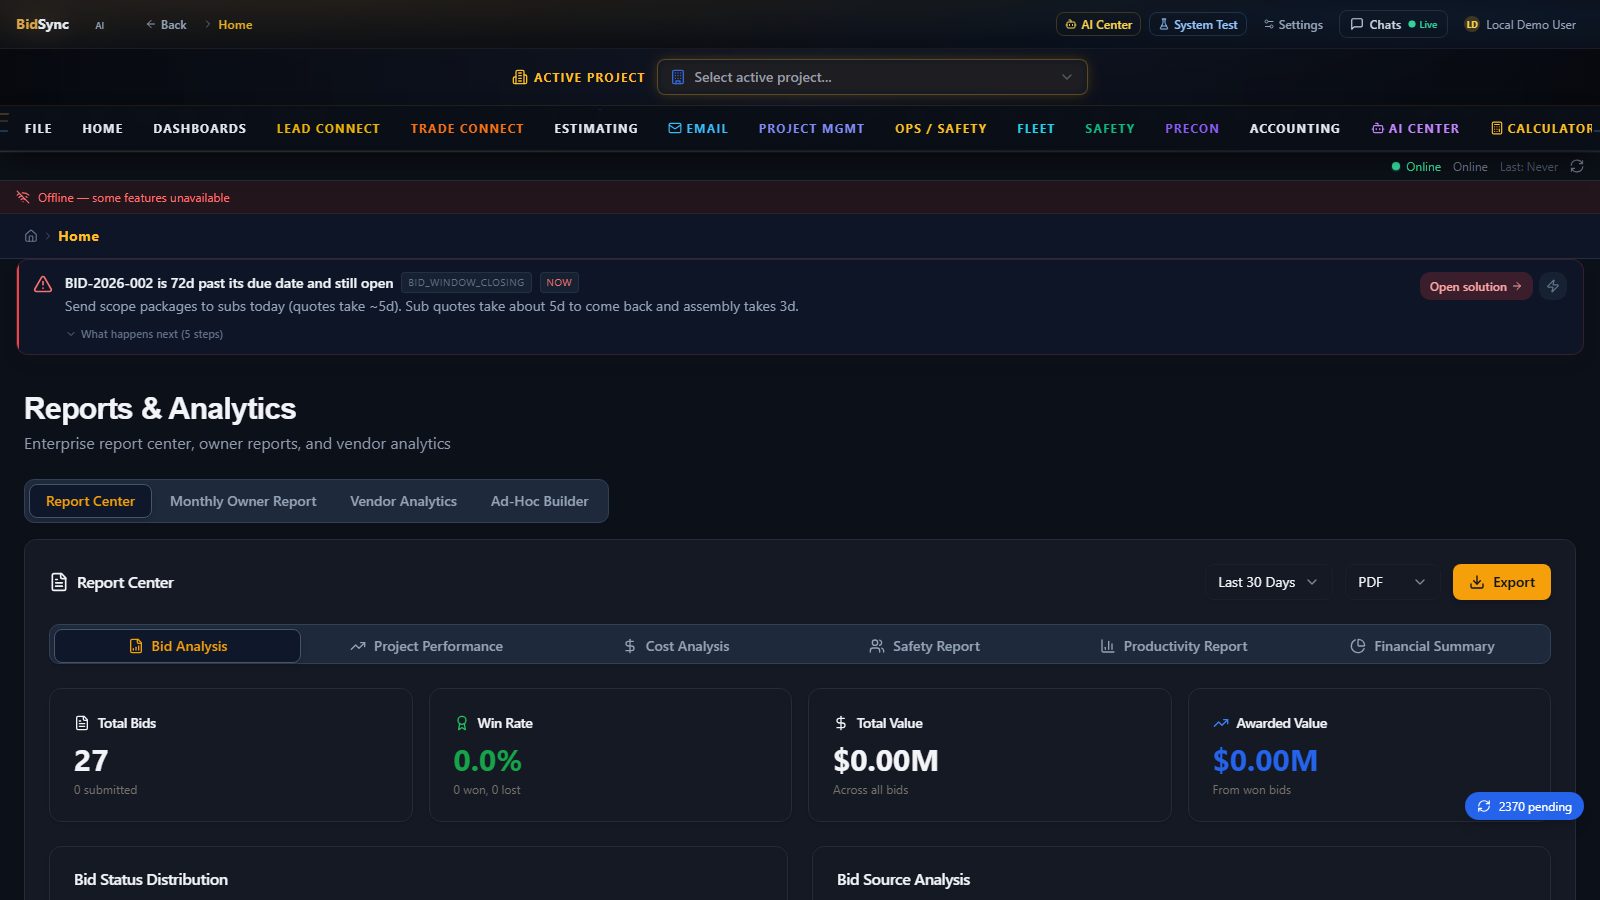Select the Bid Analysis report tab
Viewport: 1600px width, 900px height.
177,646
